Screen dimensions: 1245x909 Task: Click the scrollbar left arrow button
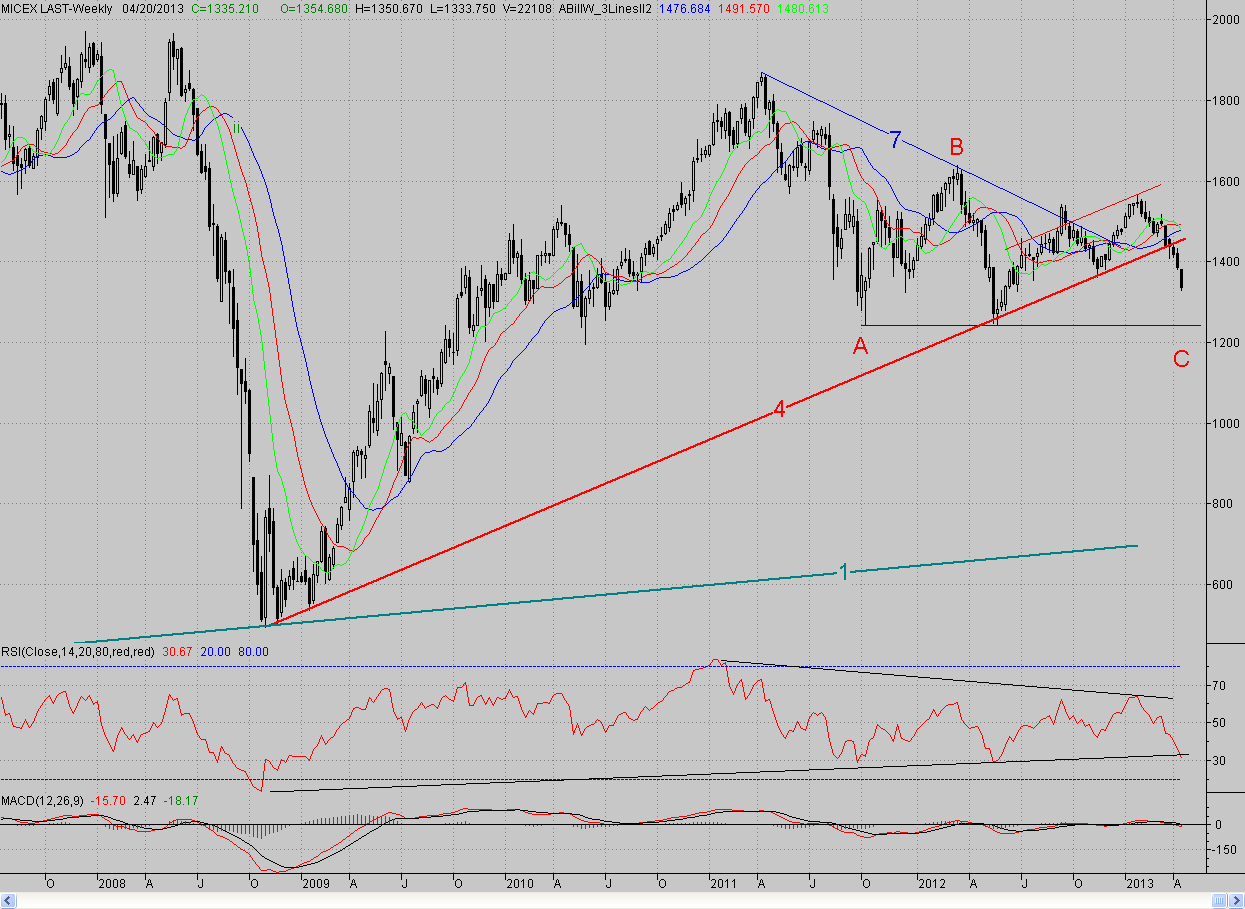click(x=6, y=900)
